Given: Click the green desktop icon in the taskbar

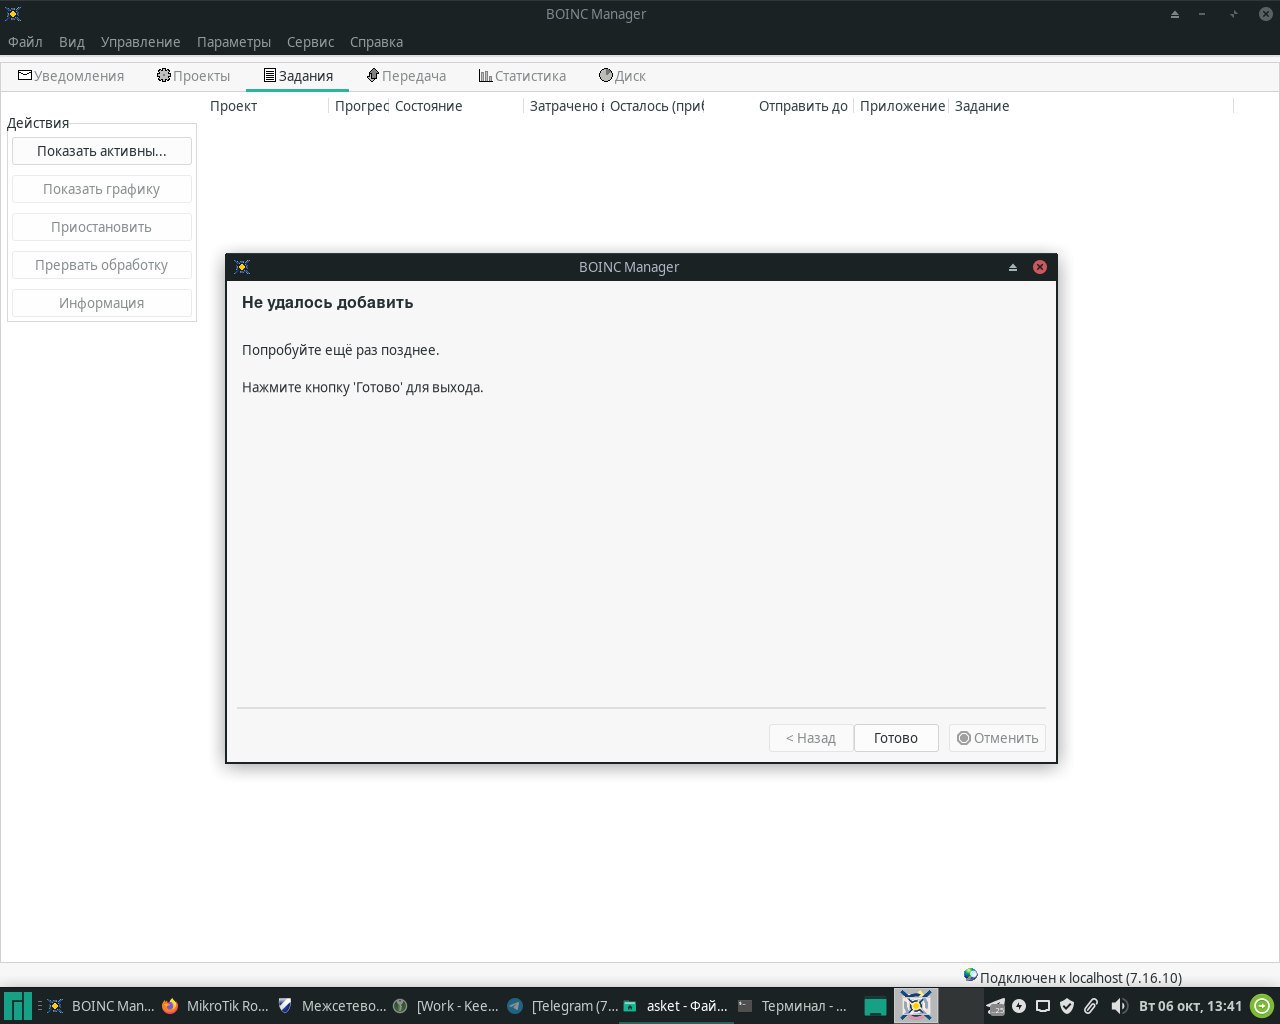Looking at the screenshot, I should click(x=875, y=1007).
